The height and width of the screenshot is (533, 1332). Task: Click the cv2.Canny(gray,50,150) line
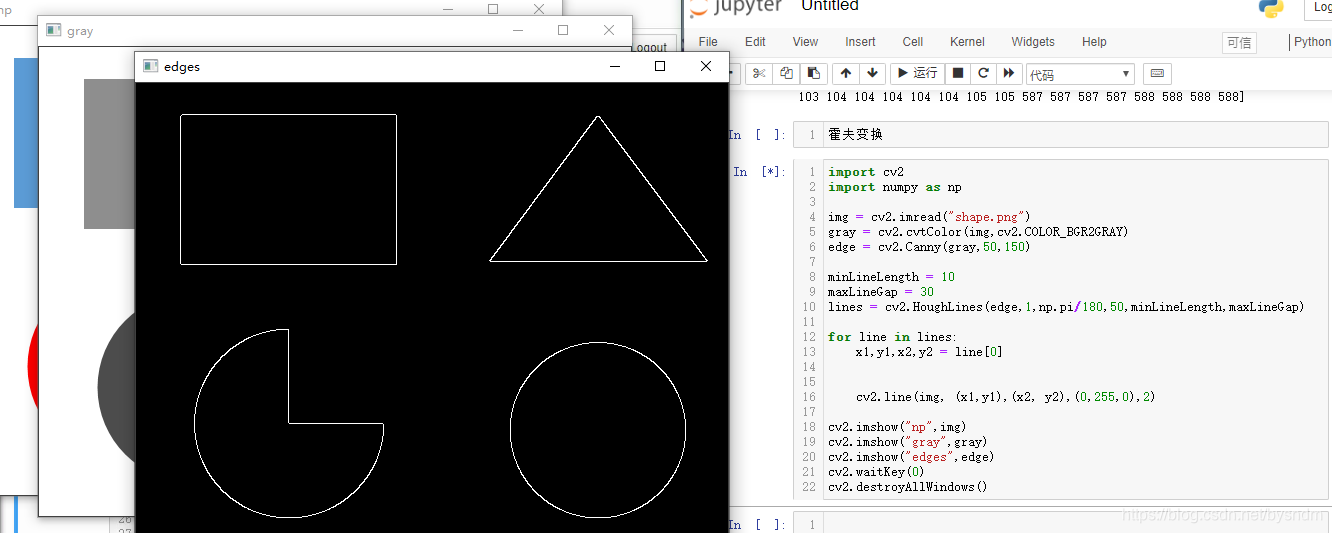(929, 247)
